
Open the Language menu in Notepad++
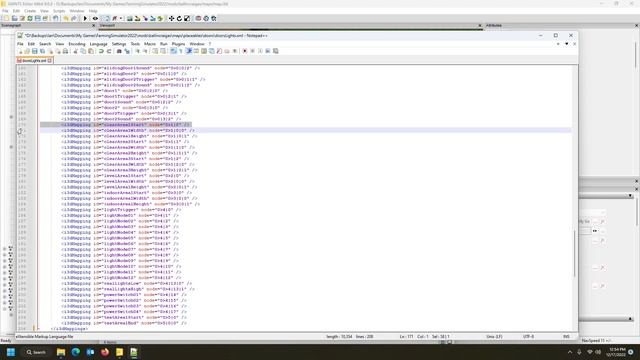coord(98,44)
